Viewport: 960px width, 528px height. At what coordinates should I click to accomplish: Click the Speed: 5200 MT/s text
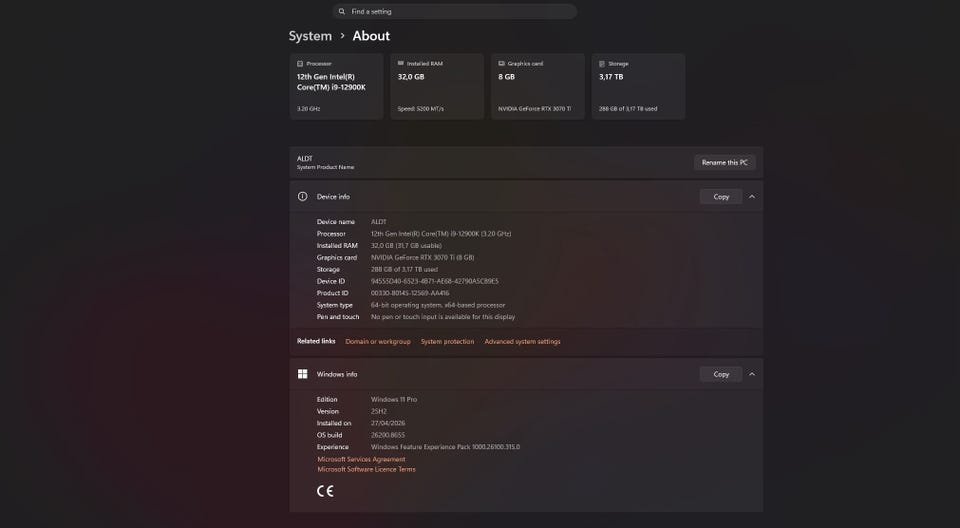(x=421, y=109)
